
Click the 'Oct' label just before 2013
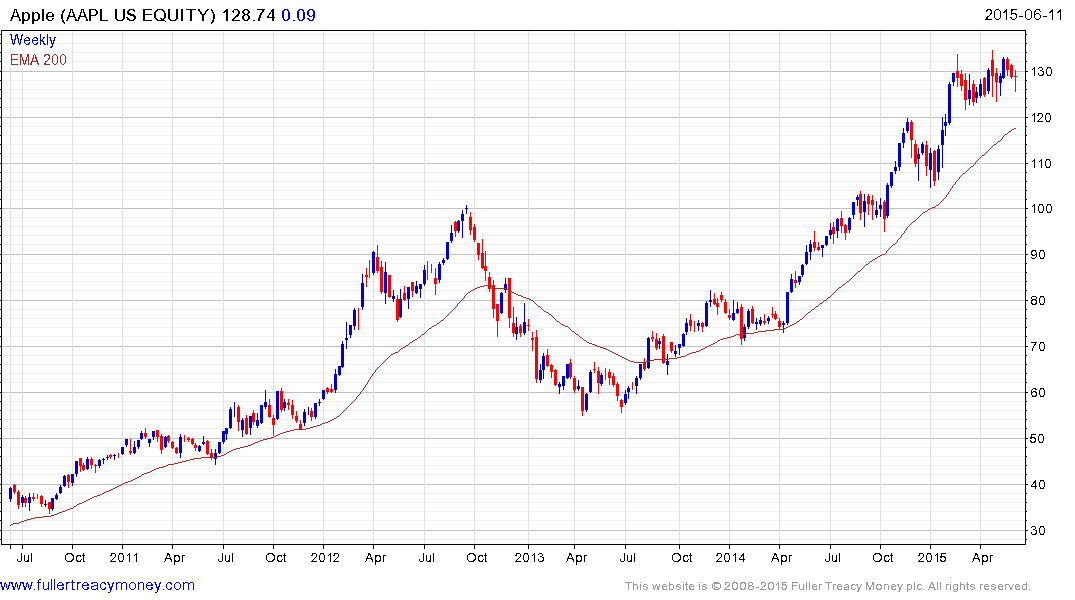[476, 557]
